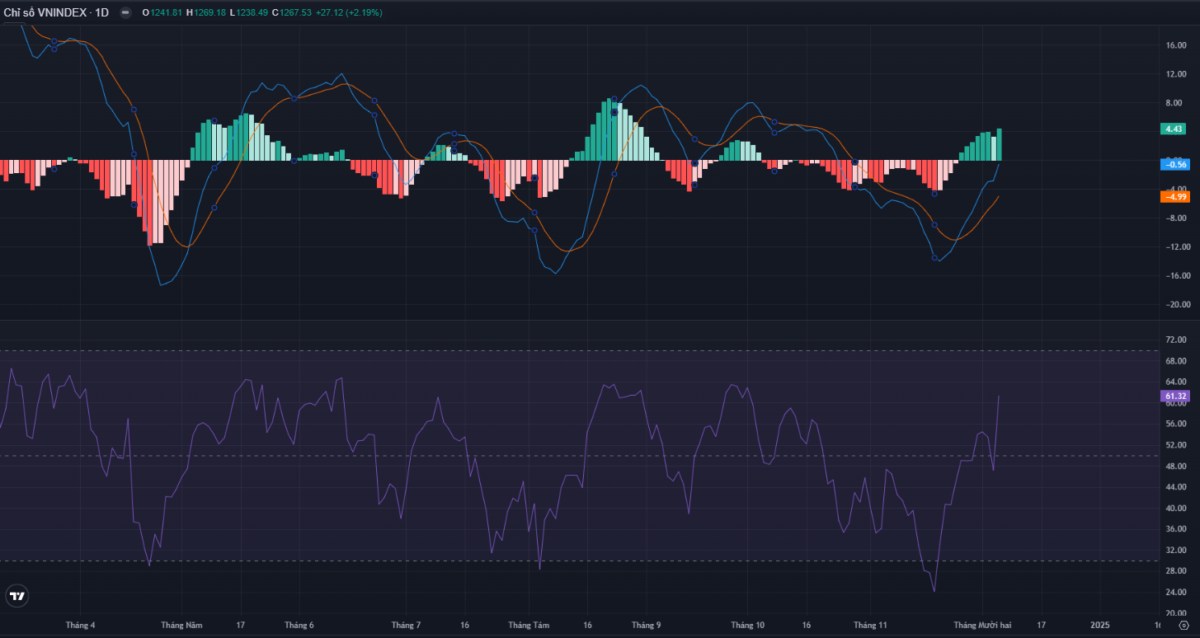Click the 28.00 RSI scale label

pos(1175,571)
